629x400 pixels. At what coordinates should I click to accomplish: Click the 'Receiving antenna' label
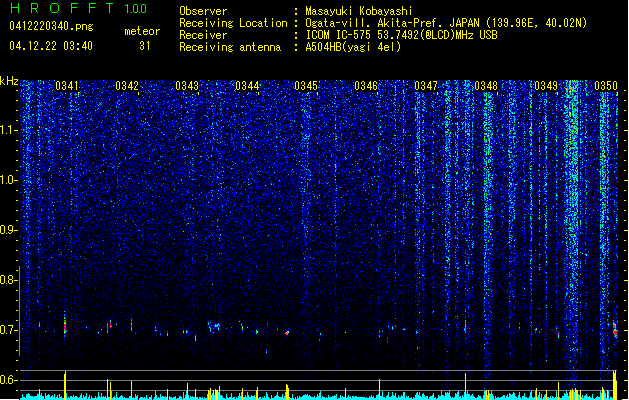tap(230, 47)
